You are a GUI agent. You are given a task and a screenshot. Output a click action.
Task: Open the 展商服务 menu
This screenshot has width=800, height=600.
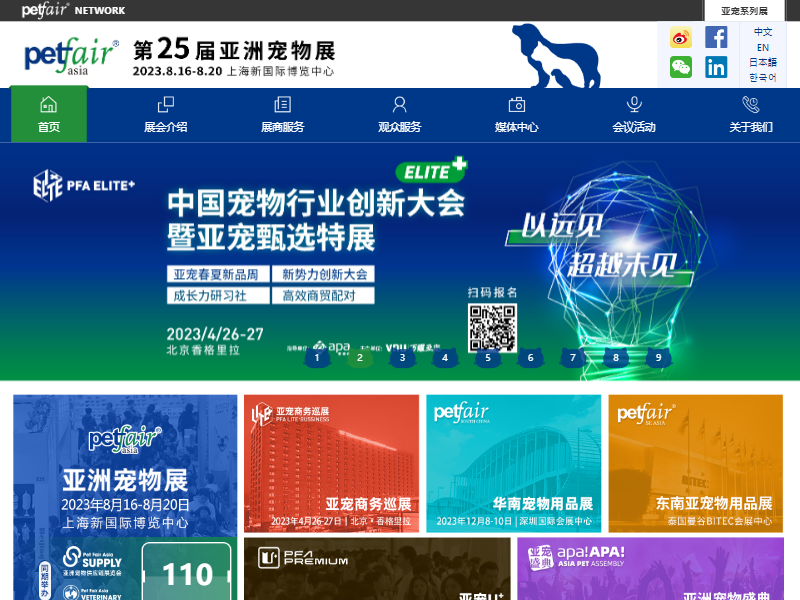283,127
